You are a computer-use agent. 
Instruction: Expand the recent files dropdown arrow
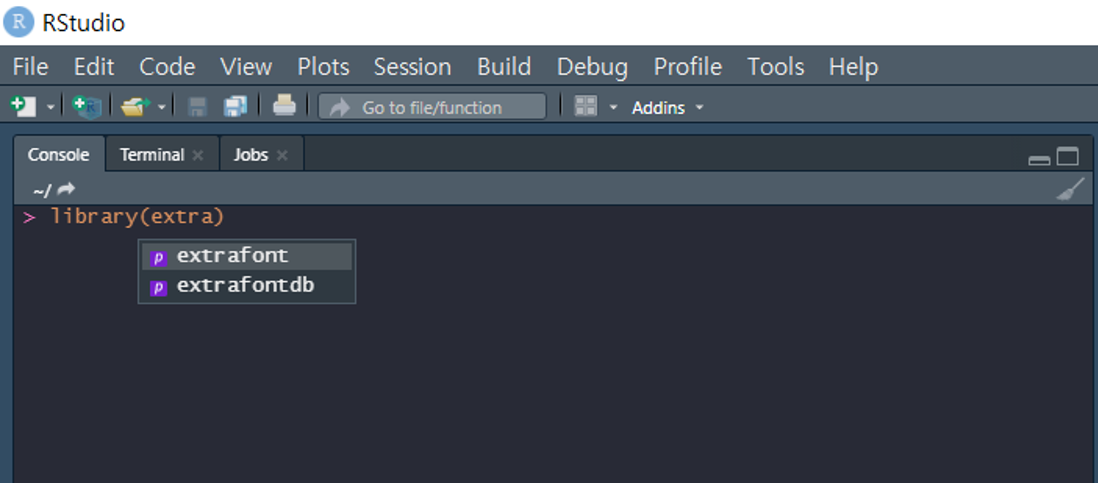click(162, 107)
